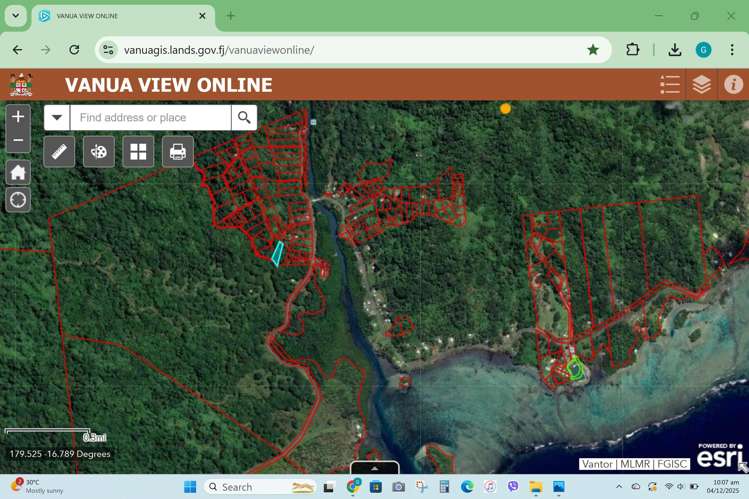749x499 pixels.
Task: Find my location on map
Action: (18, 200)
